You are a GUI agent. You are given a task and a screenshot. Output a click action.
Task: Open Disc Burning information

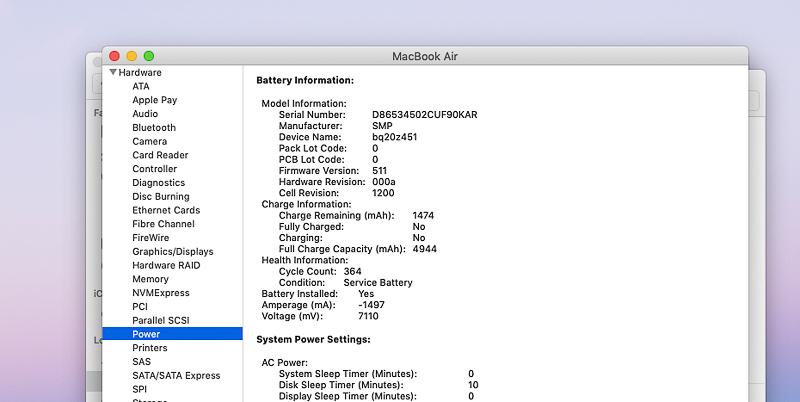click(x=161, y=196)
